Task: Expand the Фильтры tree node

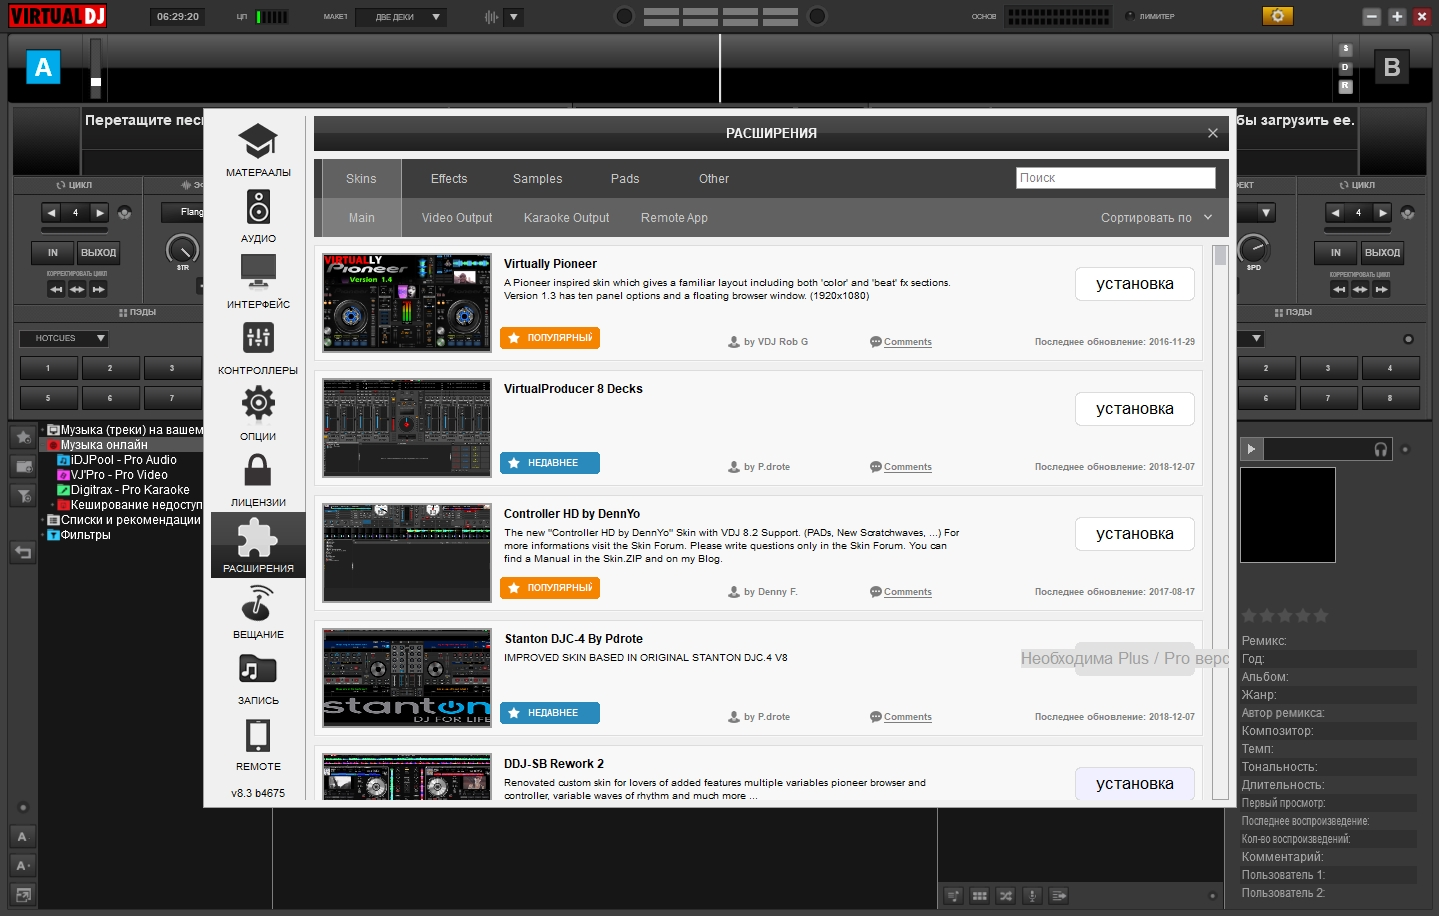Action: pos(43,535)
